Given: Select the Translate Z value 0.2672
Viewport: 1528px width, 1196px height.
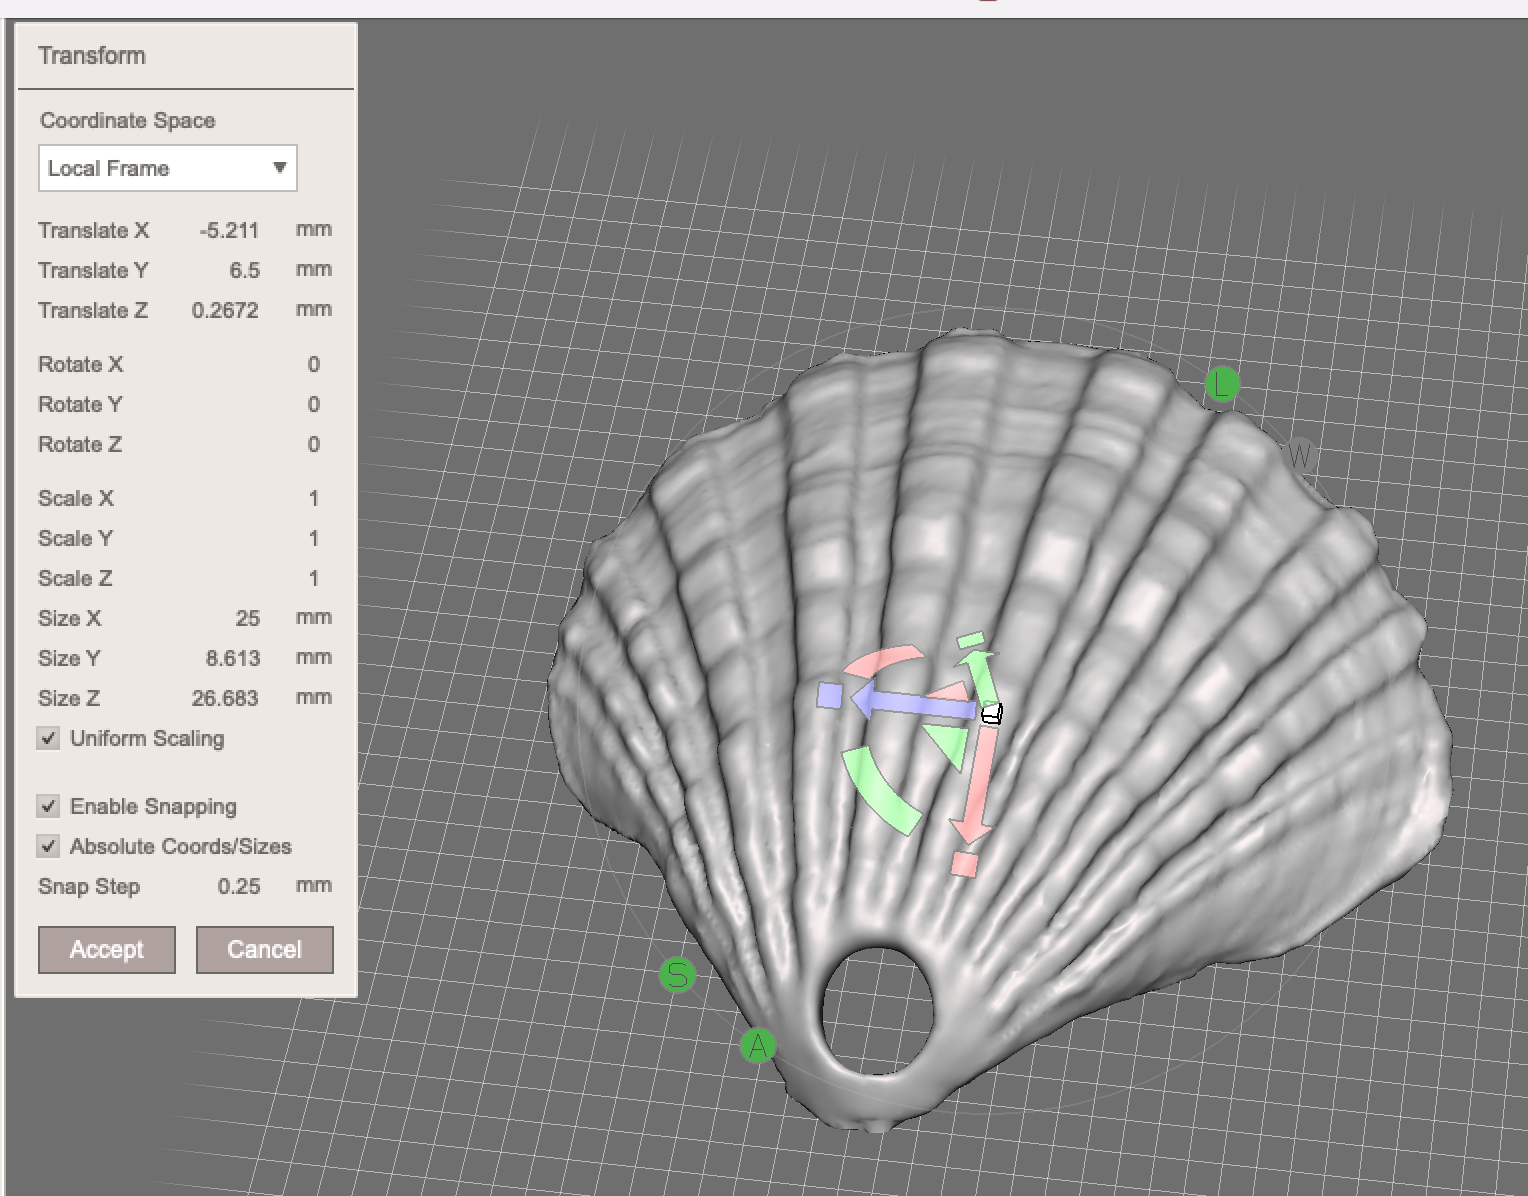Looking at the screenshot, I should [x=225, y=310].
